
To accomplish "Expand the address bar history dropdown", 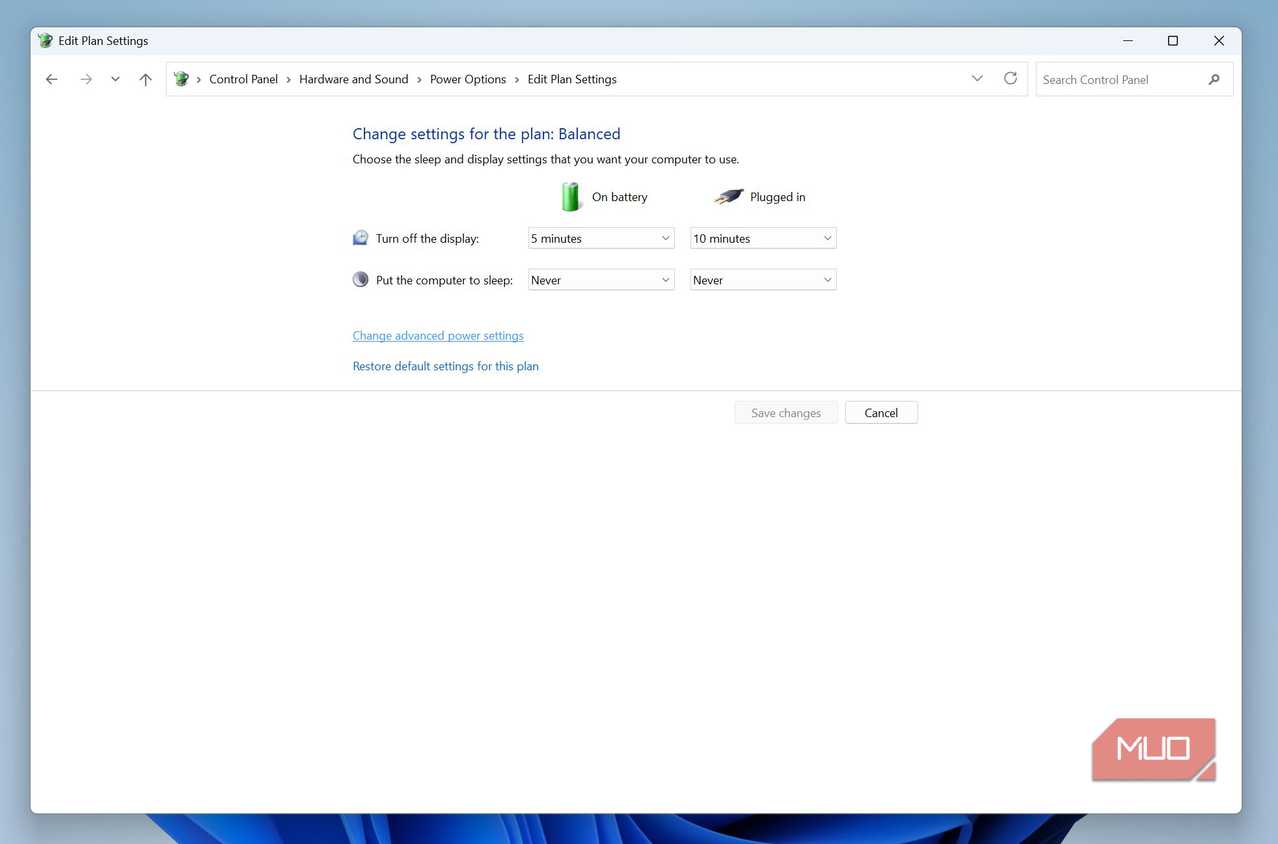I will coord(977,79).
